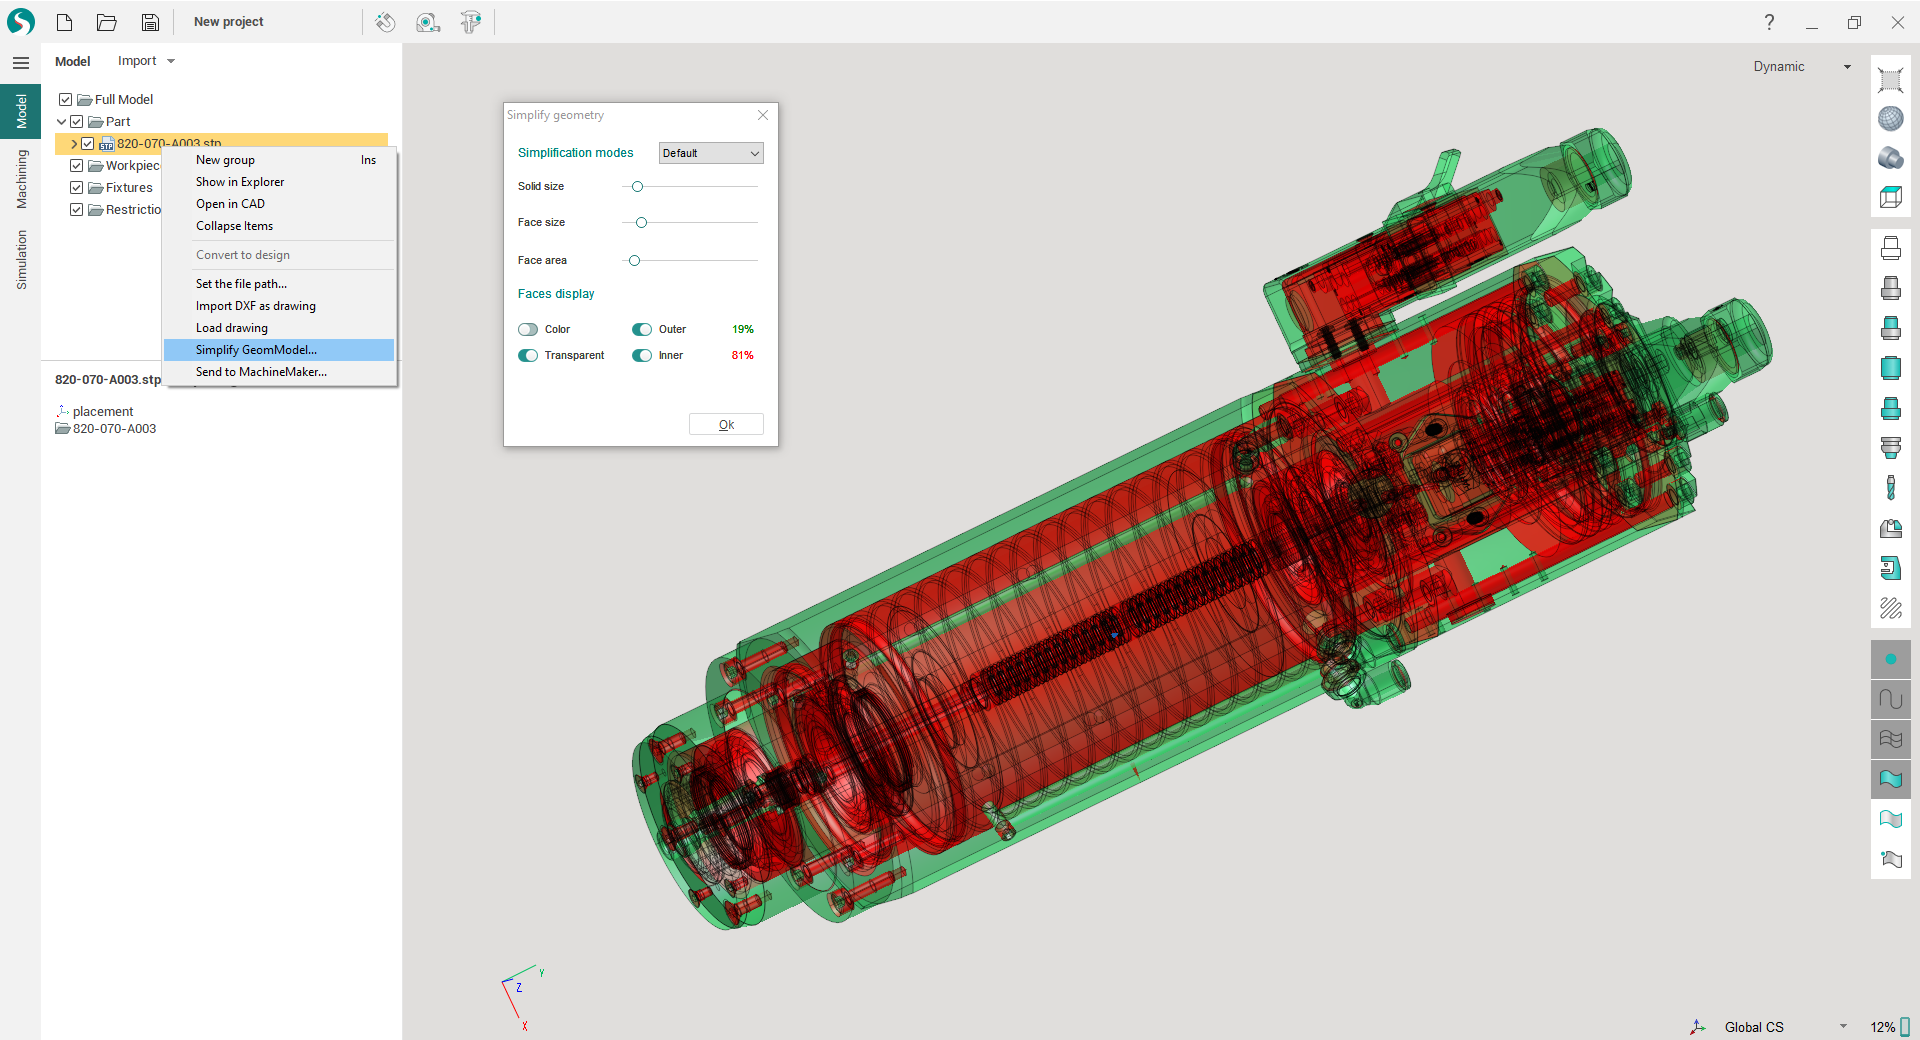
Task: Enable the mesh surface display icon
Action: pyautogui.click(x=1890, y=739)
